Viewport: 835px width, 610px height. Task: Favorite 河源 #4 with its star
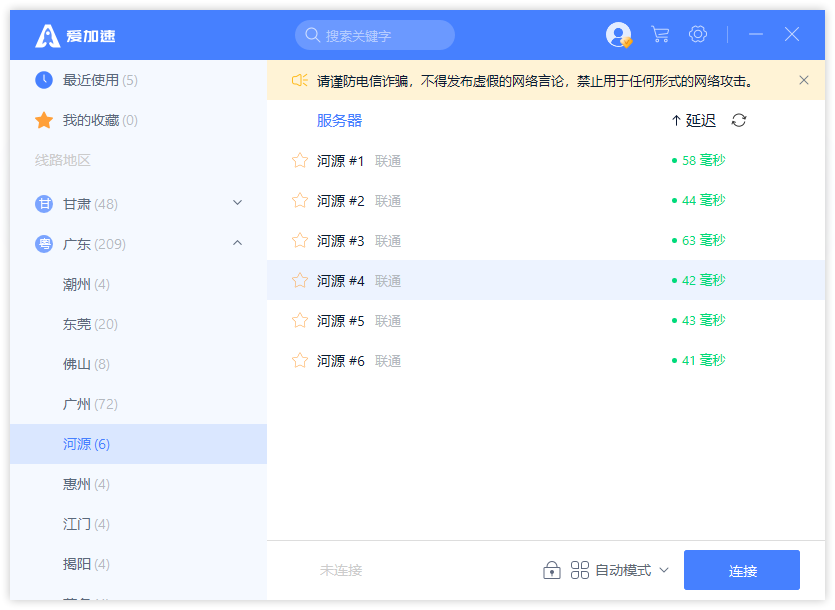[x=300, y=280]
